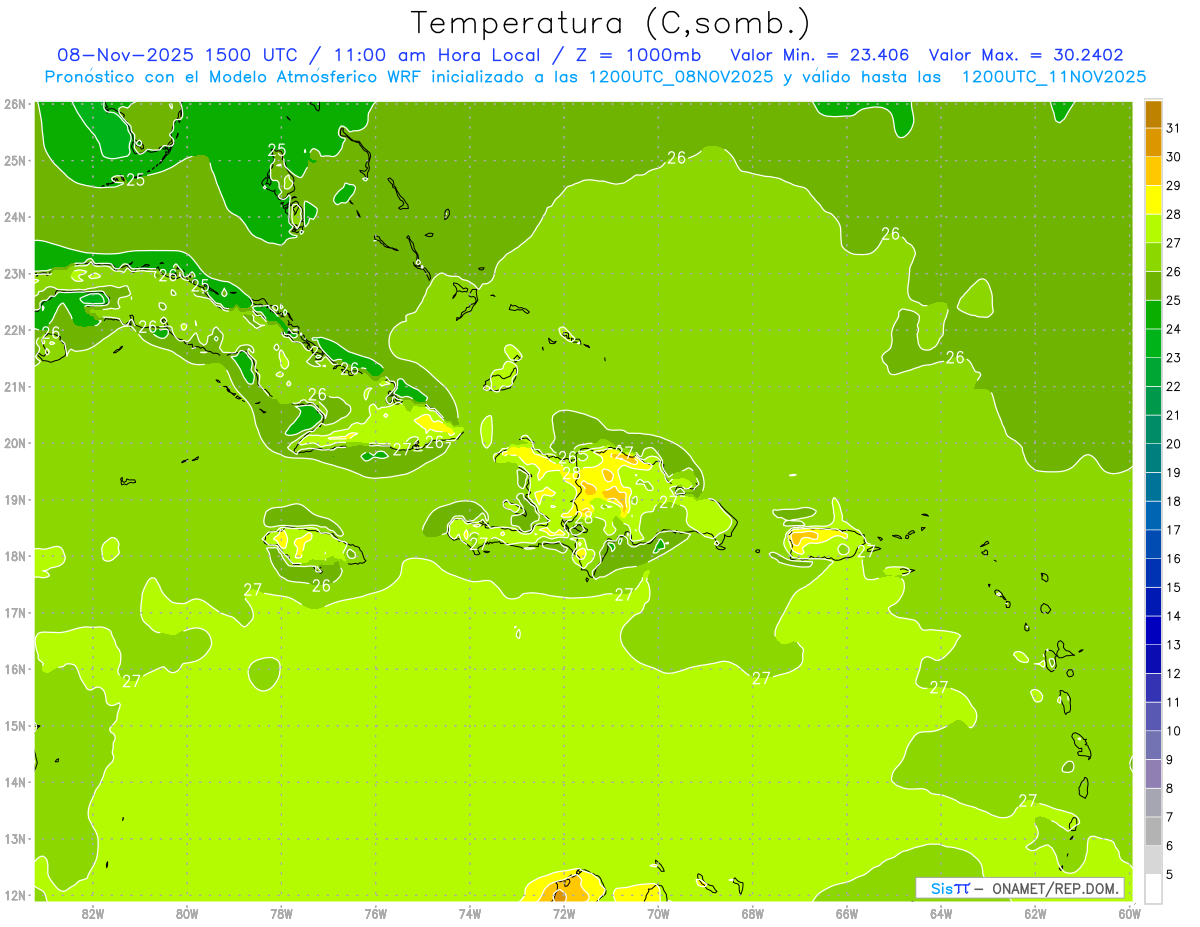Image resolution: width=1200 pixels, height=927 pixels.
Task: Click the 60W longitude axis label
Action: [x=1130, y=913]
